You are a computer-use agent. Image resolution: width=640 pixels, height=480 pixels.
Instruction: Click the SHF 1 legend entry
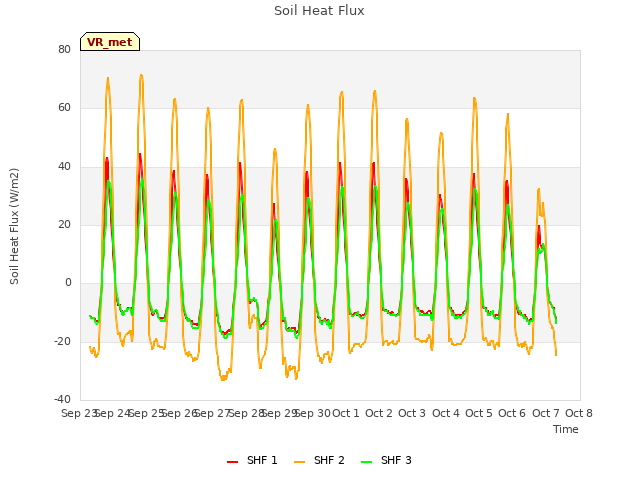[x=252, y=461]
